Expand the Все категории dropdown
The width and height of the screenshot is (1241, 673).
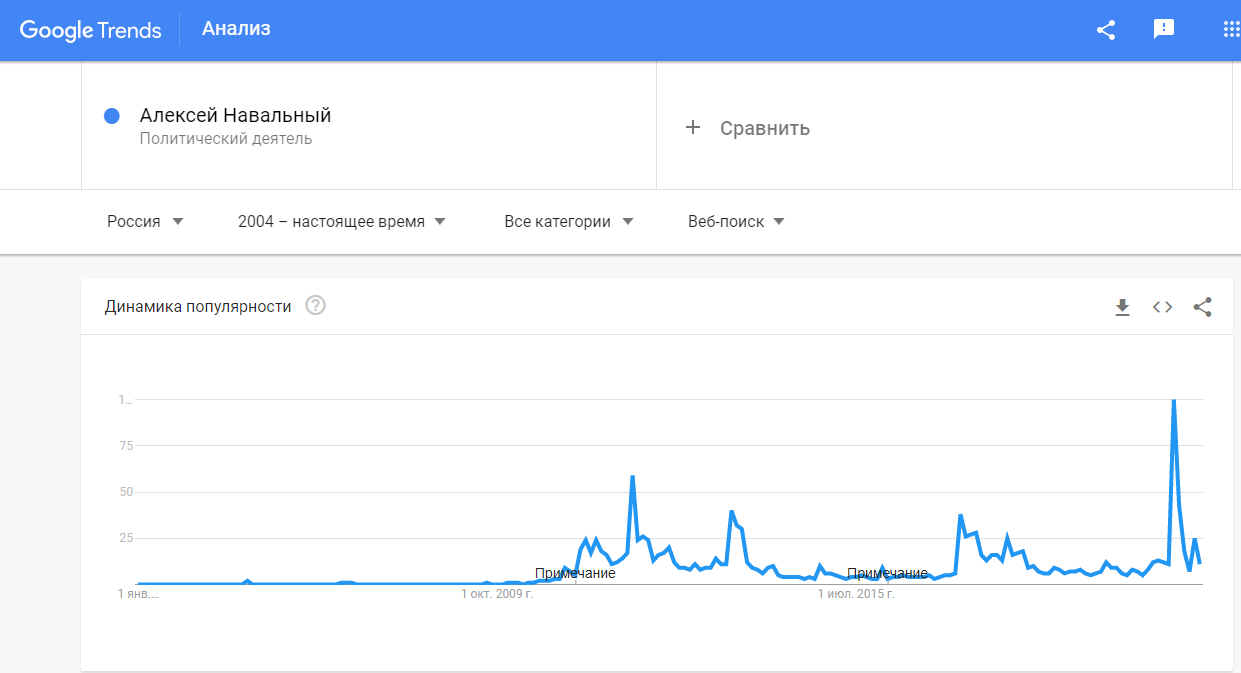569,222
